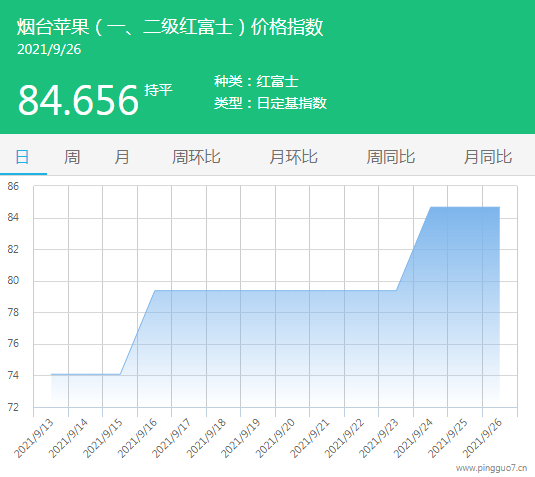
Task: Click the 2021/9/13 axis label
Action: coord(33,438)
